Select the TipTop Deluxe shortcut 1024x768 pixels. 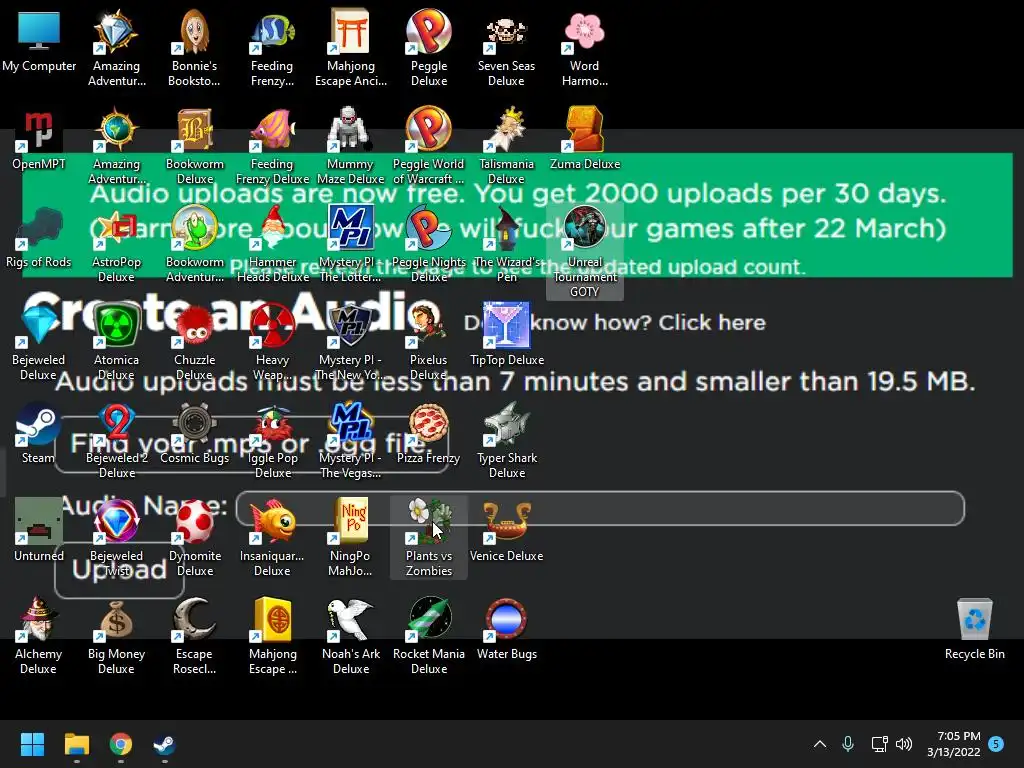(x=507, y=336)
